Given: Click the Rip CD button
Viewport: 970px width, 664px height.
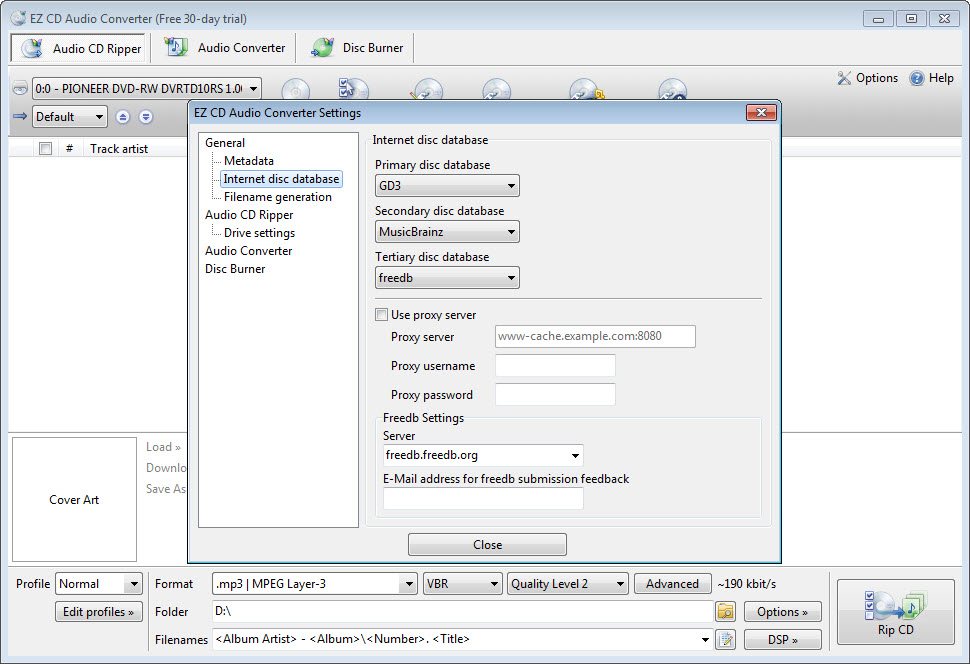Looking at the screenshot, I should point(895,611).
